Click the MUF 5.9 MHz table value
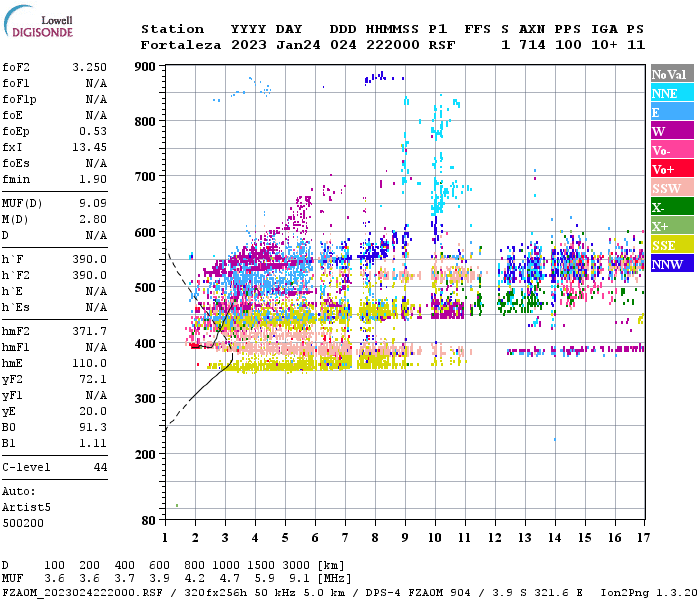 coord(264,579)
